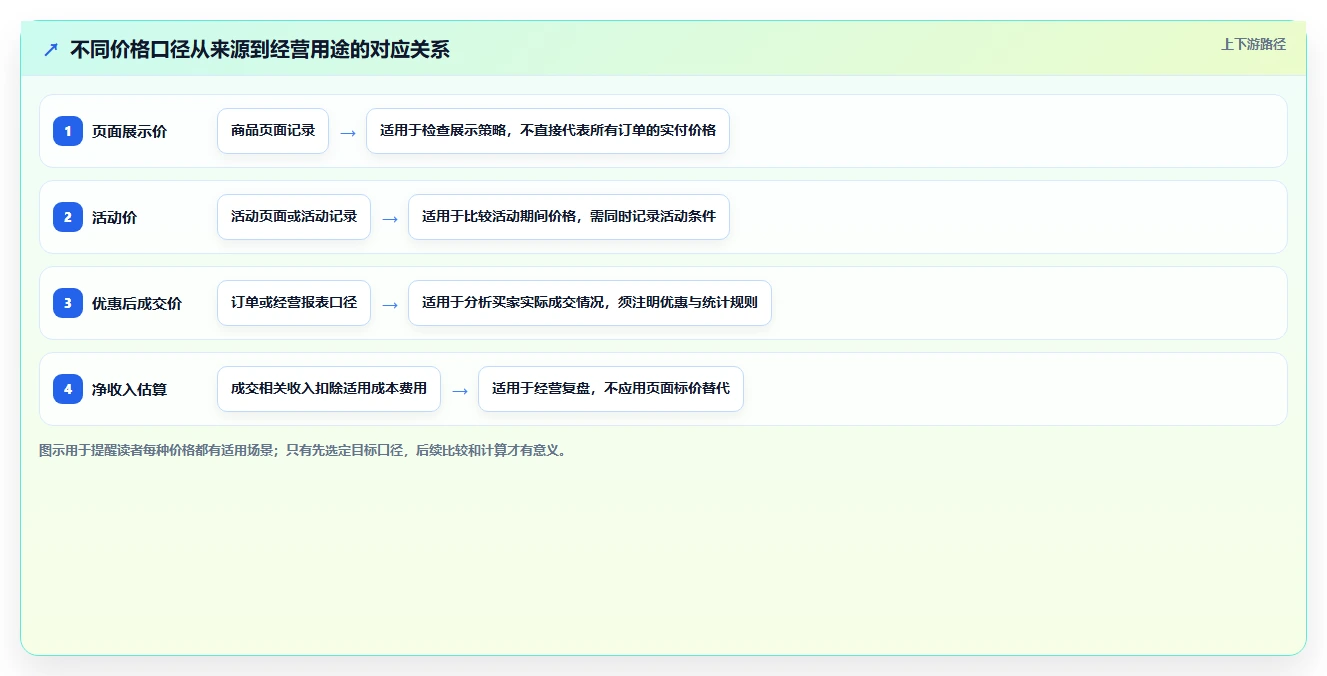This screenshot has width=1327, height=676.
Task: Click the number 1 badge for 页面展示价
Action: point(68,131)
